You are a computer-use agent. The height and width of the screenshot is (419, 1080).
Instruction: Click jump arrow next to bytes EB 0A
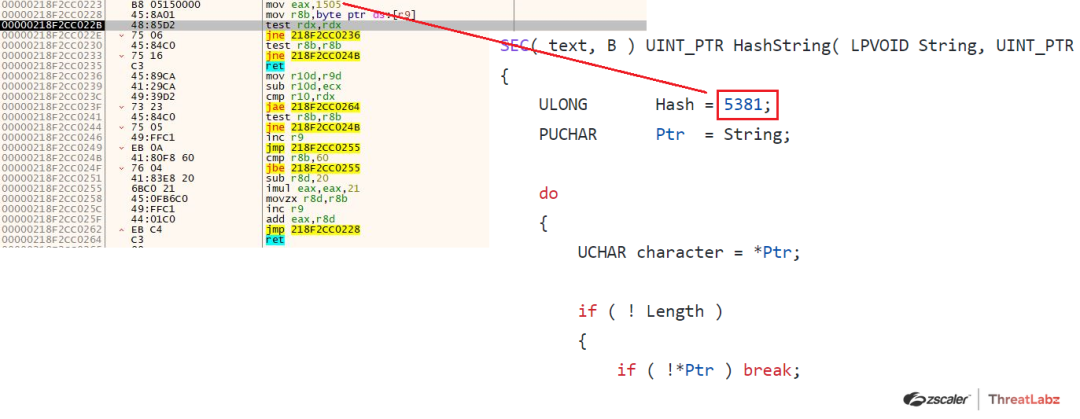[122, 147]
